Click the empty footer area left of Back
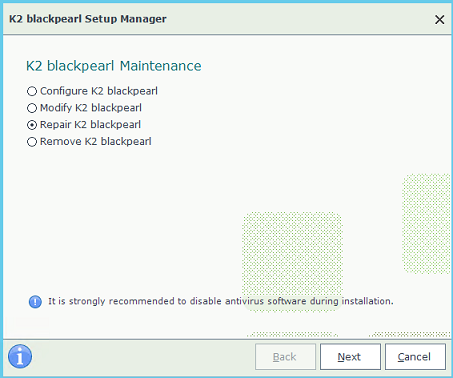453x378 pixels. tap(143, 357)
